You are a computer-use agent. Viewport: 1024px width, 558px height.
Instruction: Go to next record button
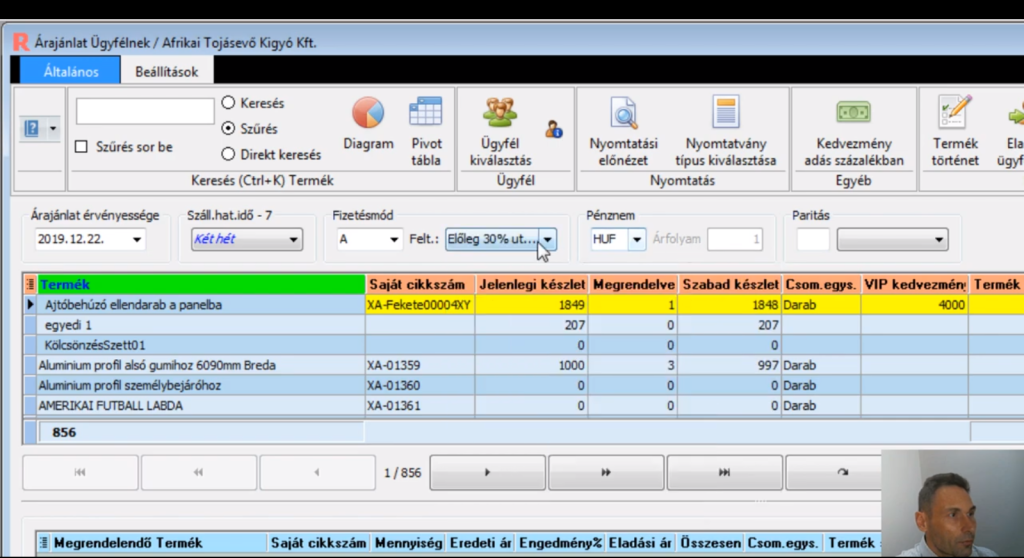[487, 472]
